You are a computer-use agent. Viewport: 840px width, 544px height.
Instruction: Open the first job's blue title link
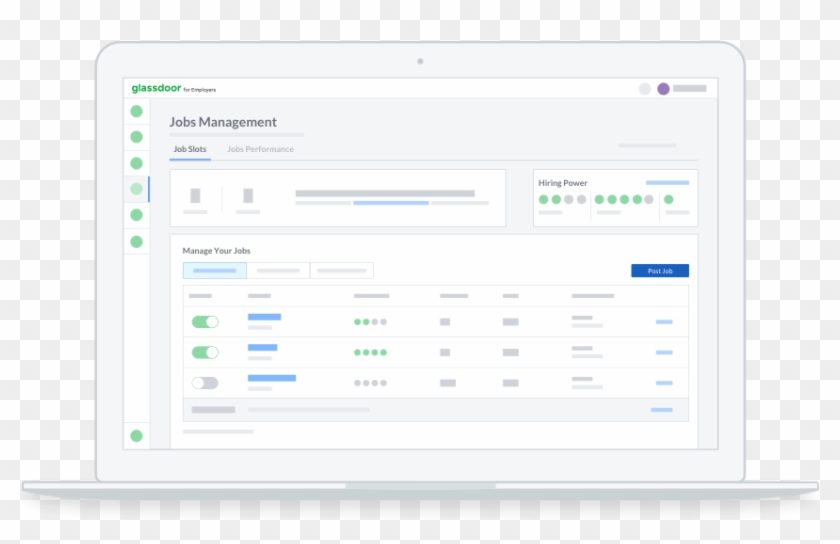[x=264, y=317]
